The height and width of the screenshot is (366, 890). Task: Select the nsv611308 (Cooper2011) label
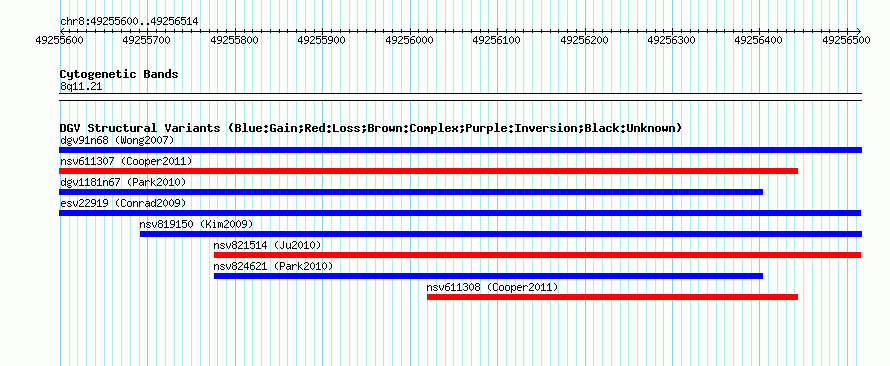click(493, 287)
